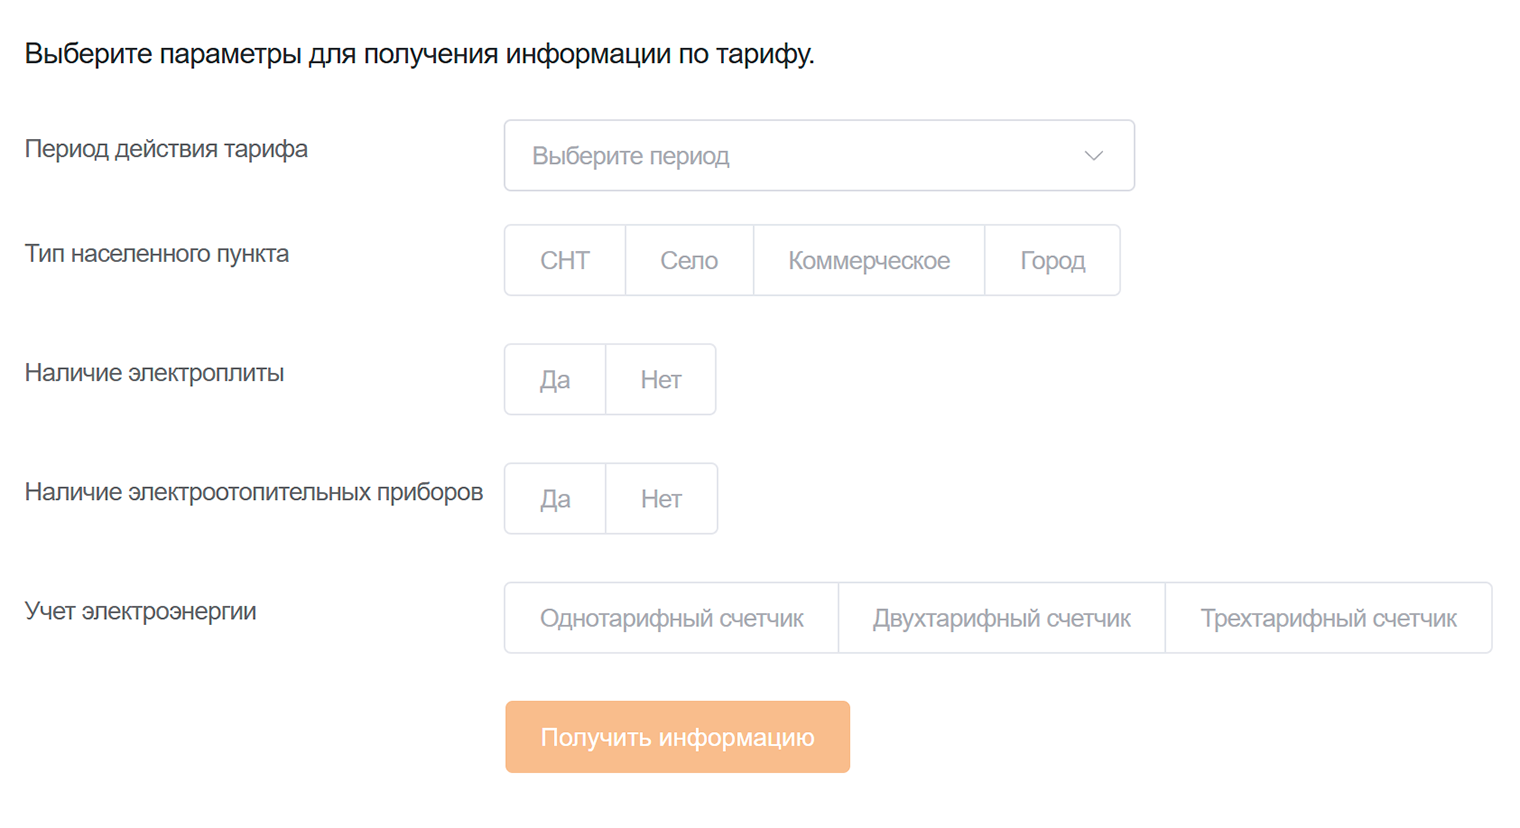The image size is (1520, 828).
Task: Select "Нет" for электроотопительных приборов
Action: tap(662, 498)
